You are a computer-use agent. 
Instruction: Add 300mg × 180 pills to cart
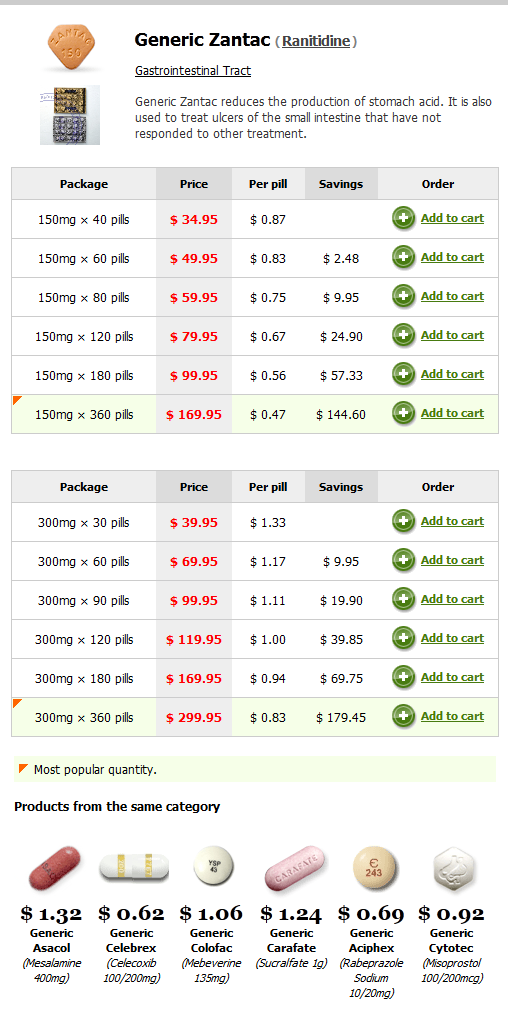pyautogui.click(x=452, y=677)
